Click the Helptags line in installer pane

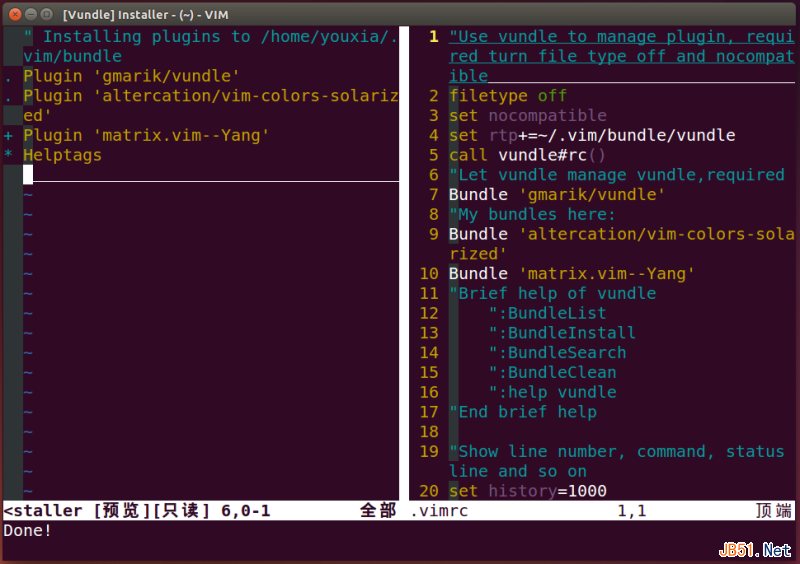[x=62, y=155]
